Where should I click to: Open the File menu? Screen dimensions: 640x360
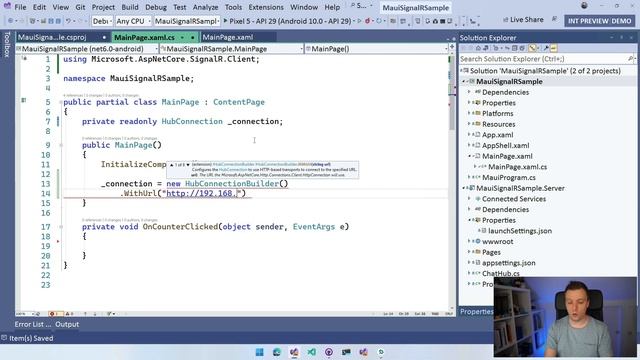click(x=20, y=7)
